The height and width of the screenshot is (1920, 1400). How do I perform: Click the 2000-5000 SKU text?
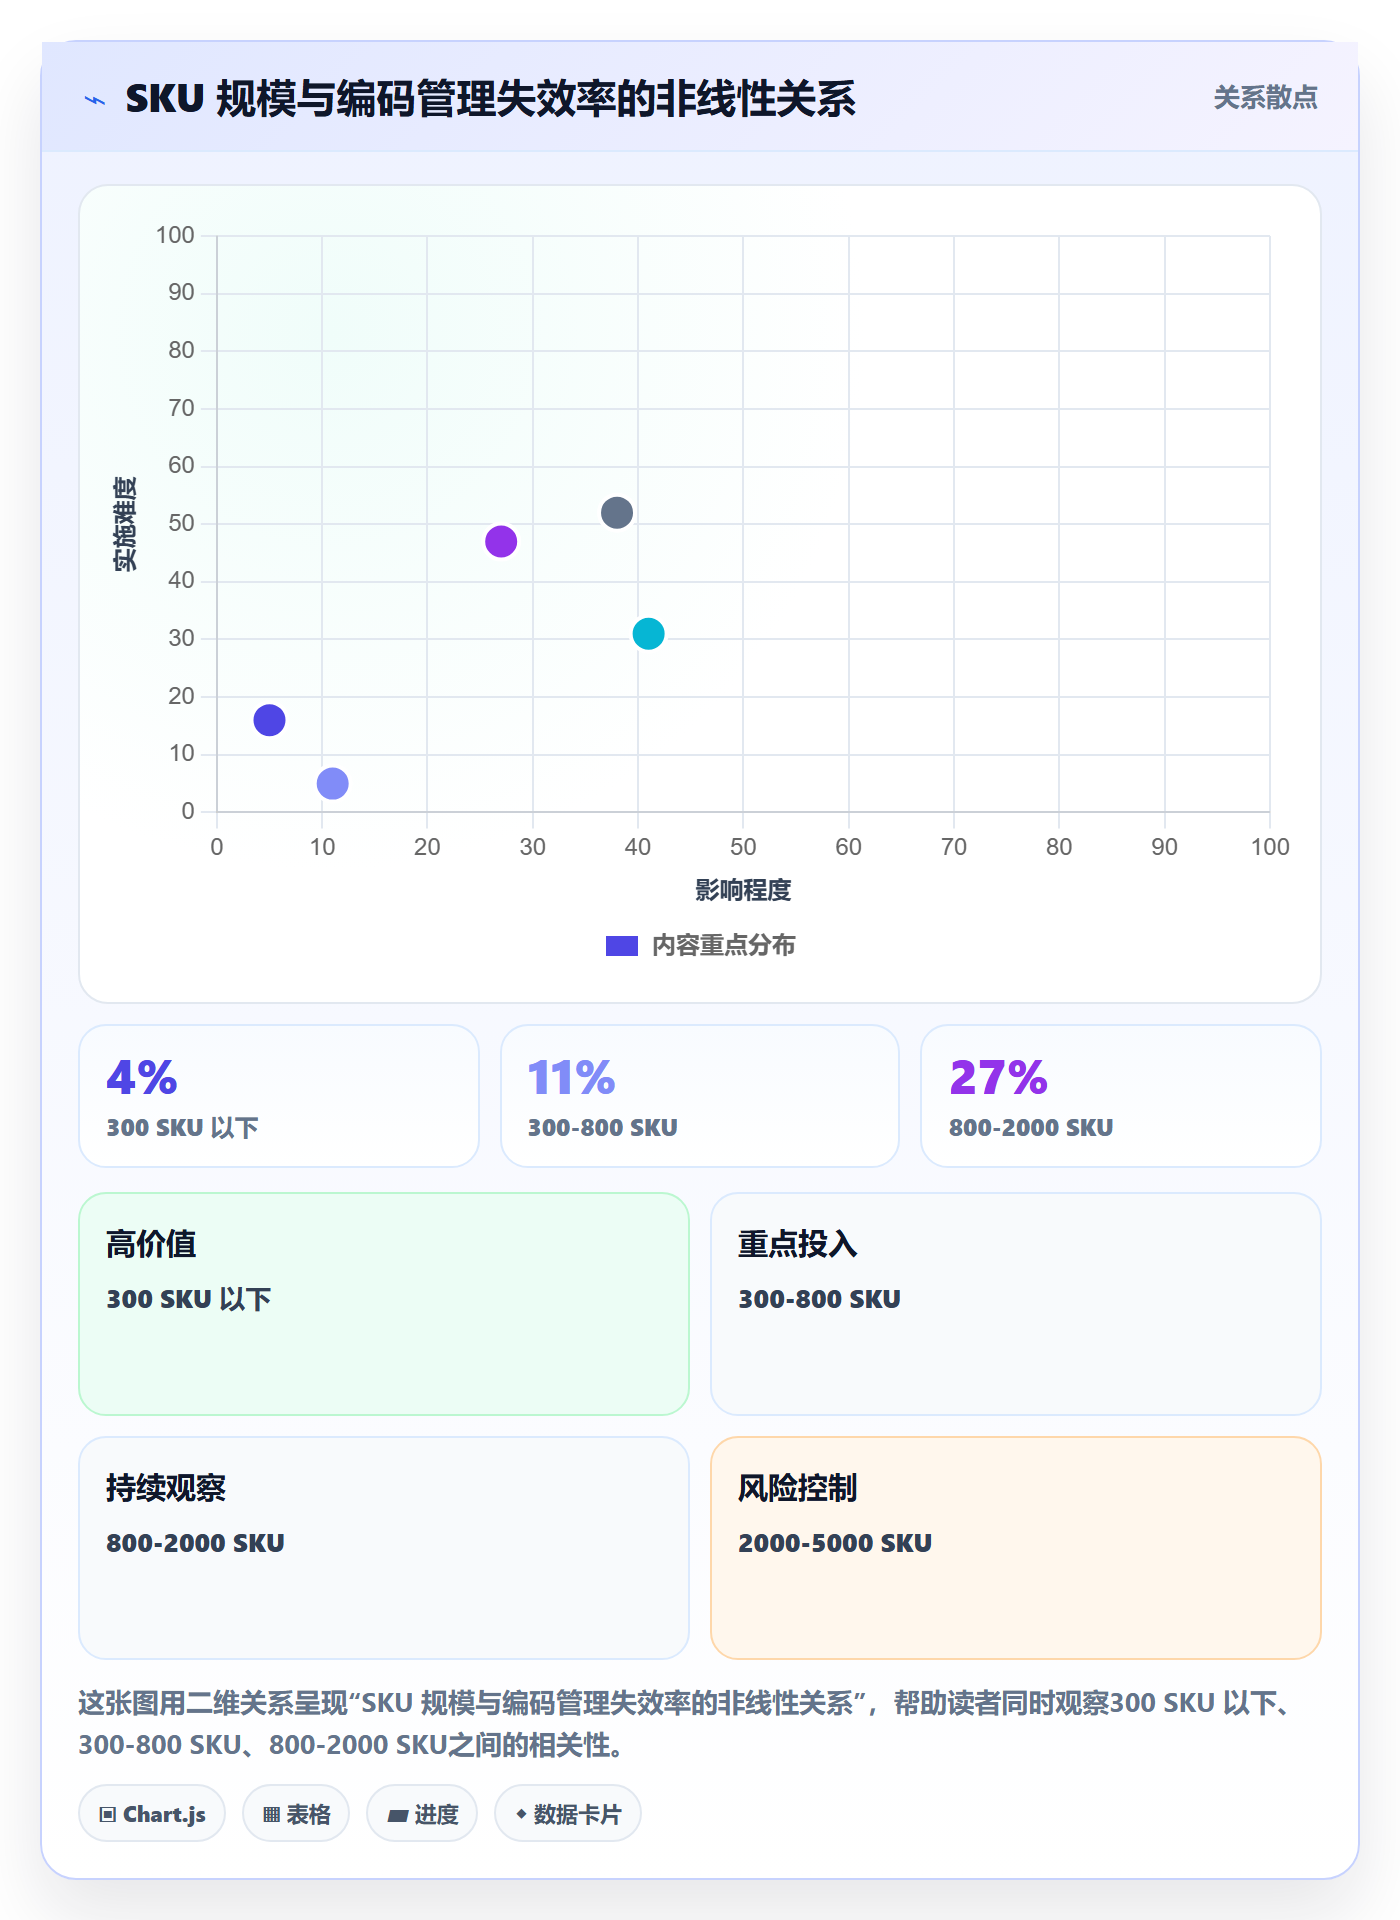[x=835, y=1543]
